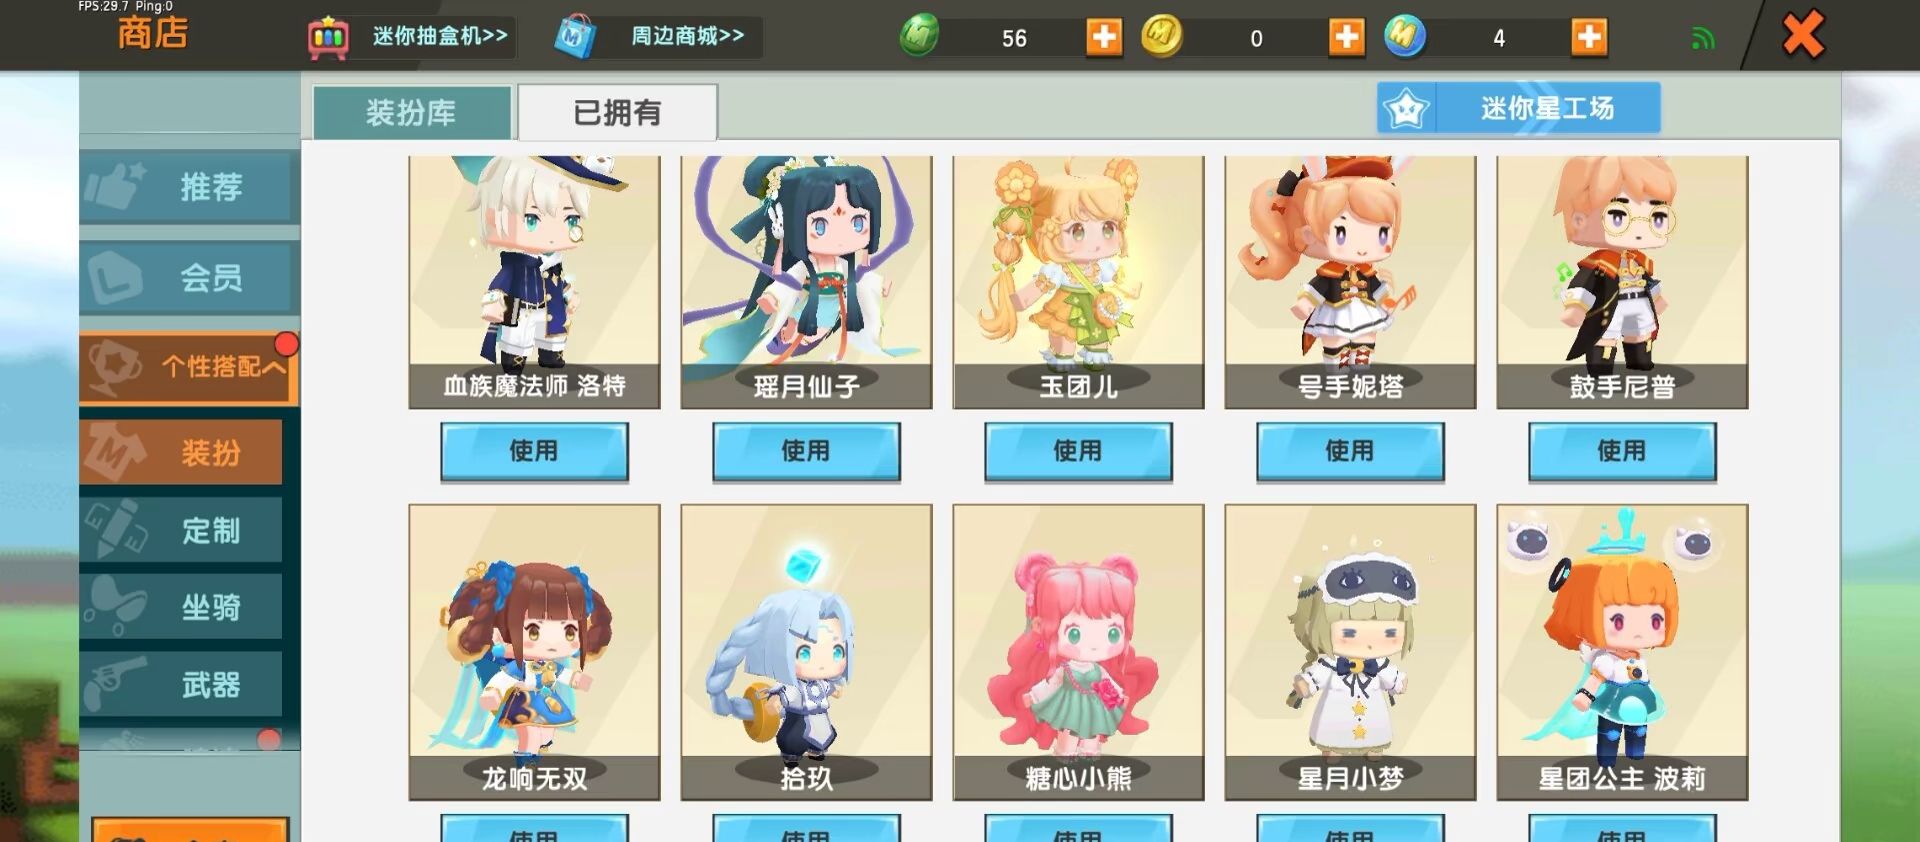Click the star icon of 迷你星工场
The width and height of the screenshot is (1920, 842).
(x=1406, y=108)
